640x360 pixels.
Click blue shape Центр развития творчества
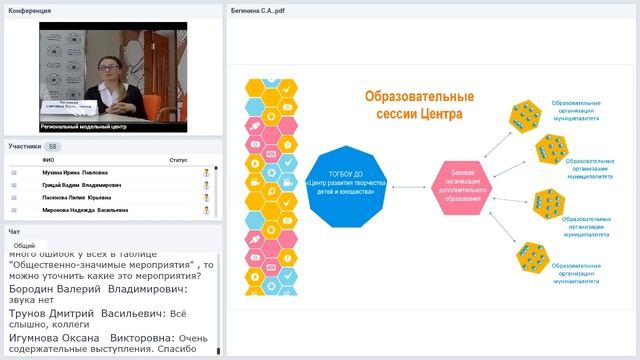(346, 186)
